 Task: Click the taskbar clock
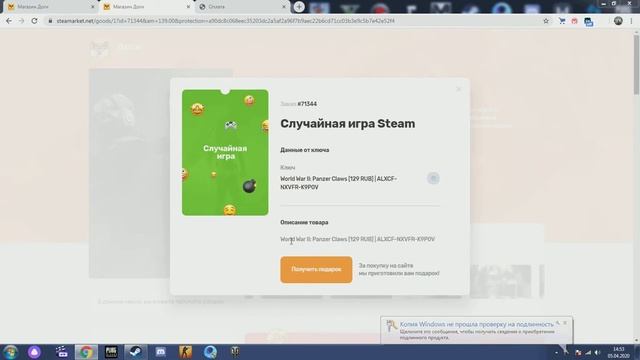(x=619, y=352)
